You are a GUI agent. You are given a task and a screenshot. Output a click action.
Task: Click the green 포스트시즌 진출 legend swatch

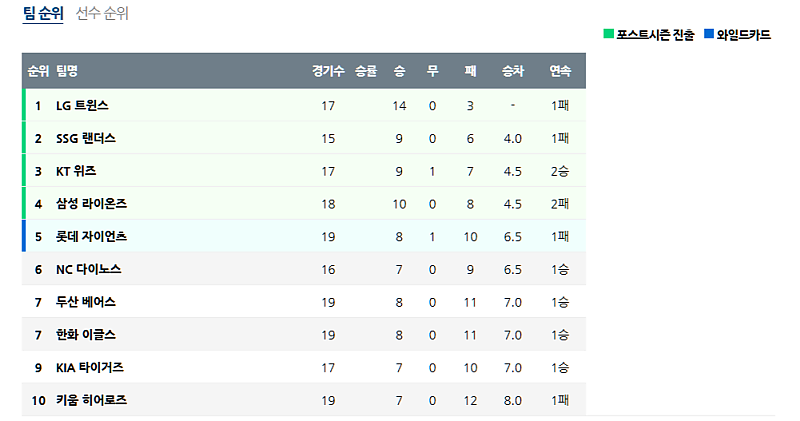pos(608,34)
